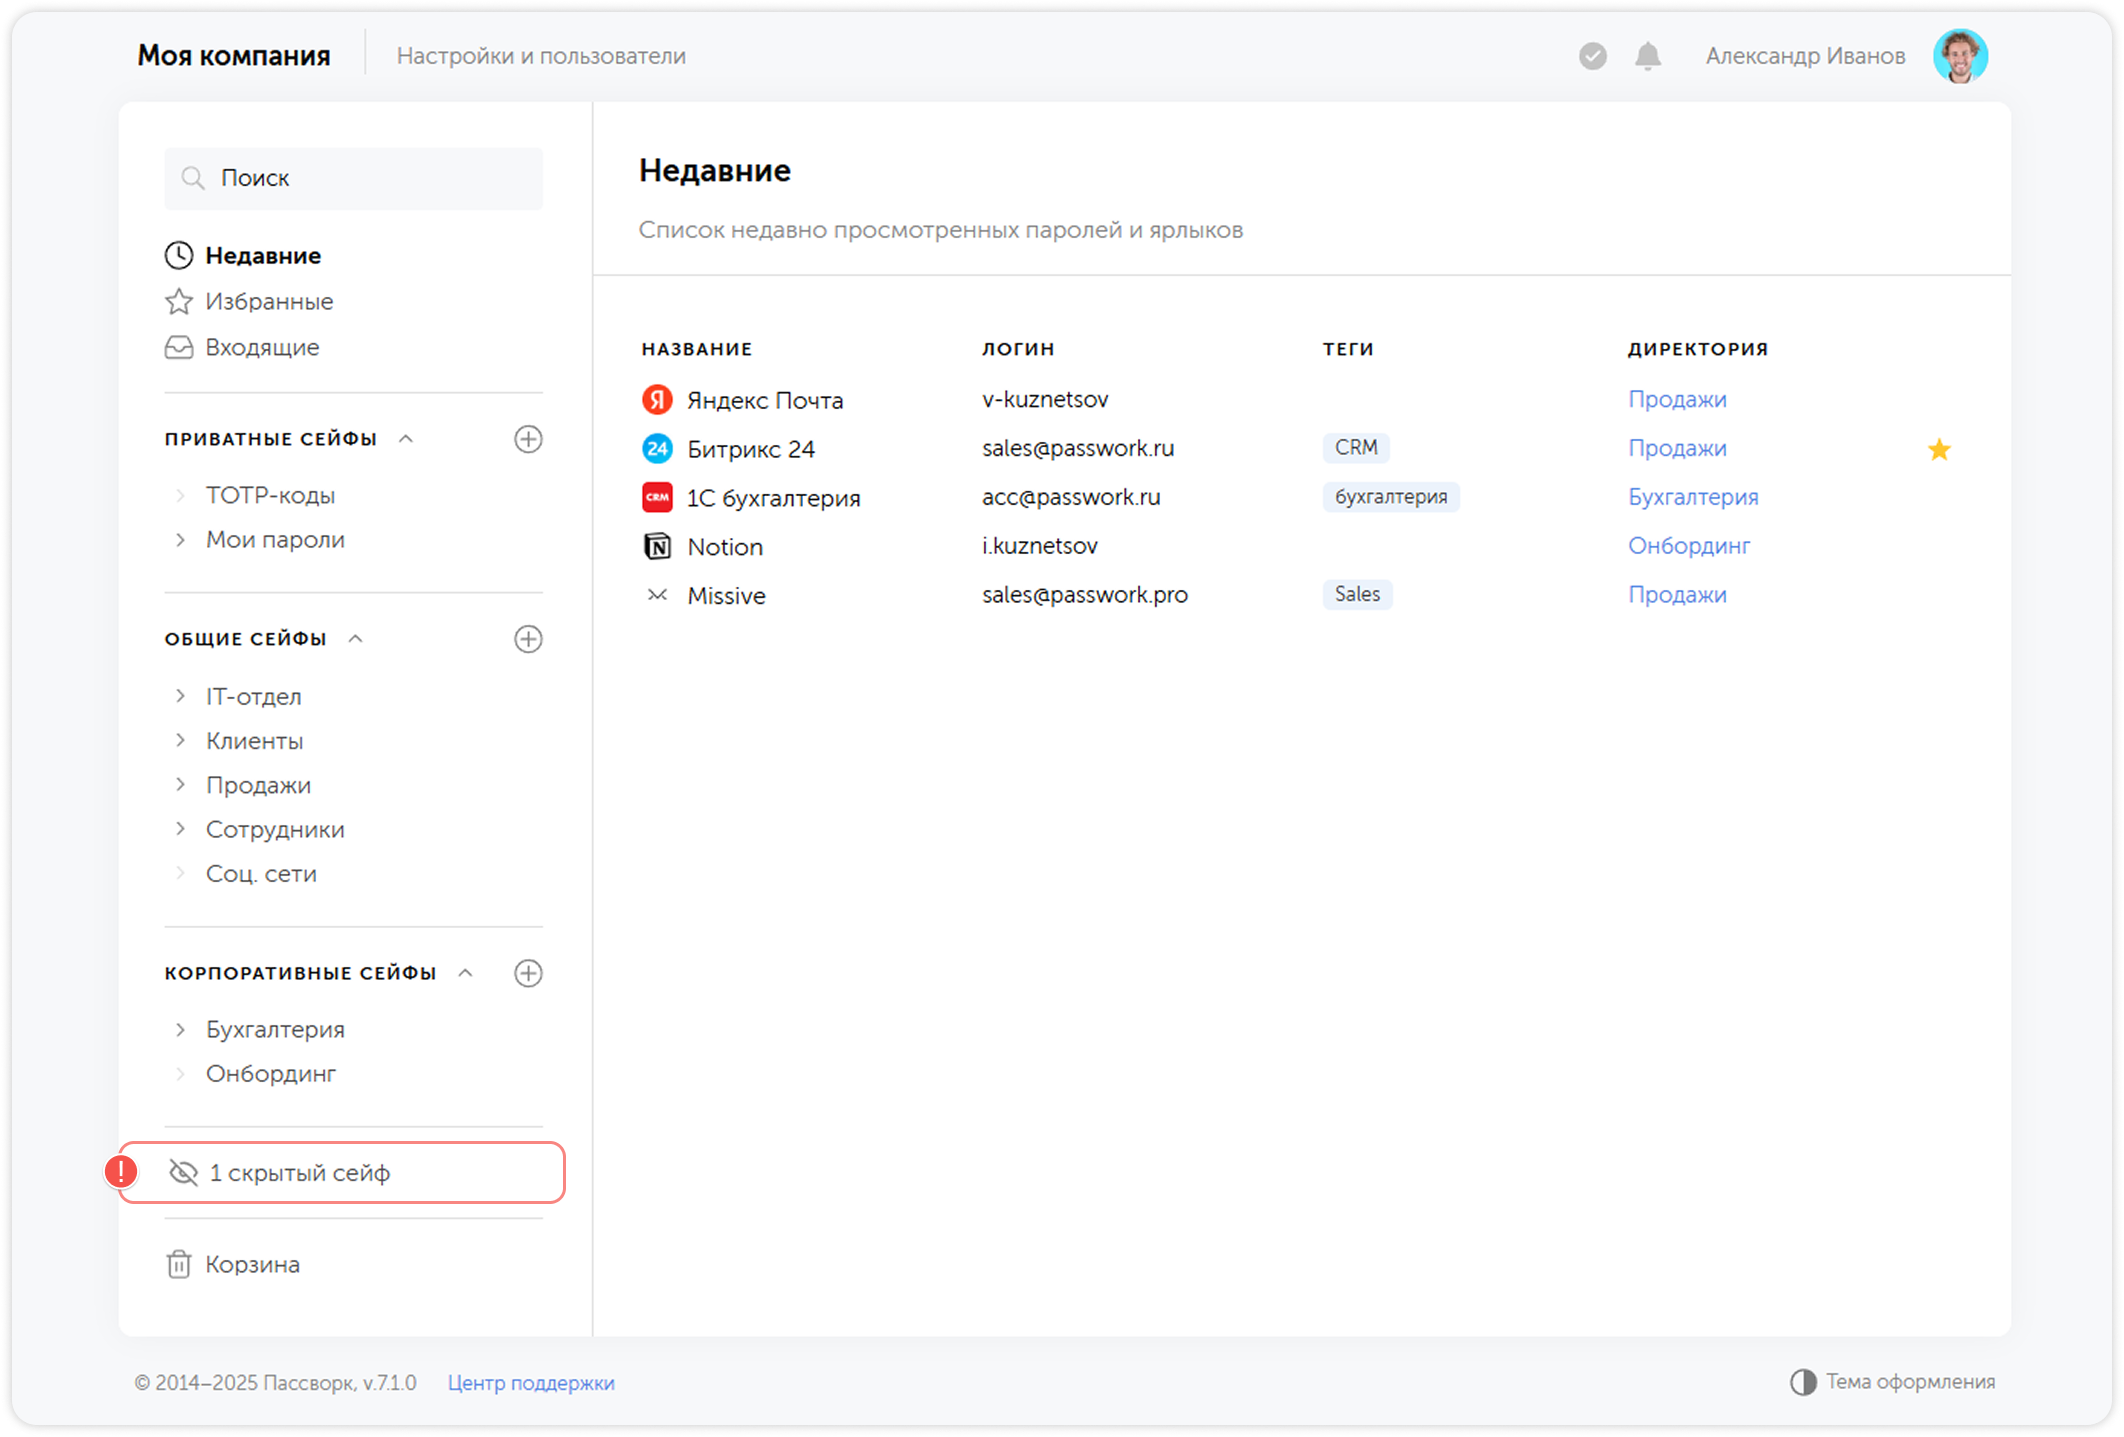Screen dimensions: 2124x1437
Task: Open the Missive entry name
Action: (726, 596)
